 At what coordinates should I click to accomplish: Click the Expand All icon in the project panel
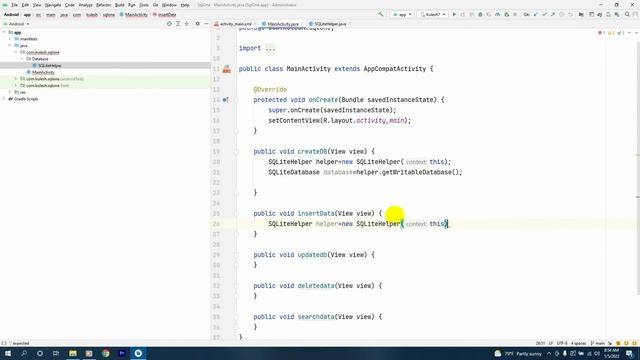178,24
